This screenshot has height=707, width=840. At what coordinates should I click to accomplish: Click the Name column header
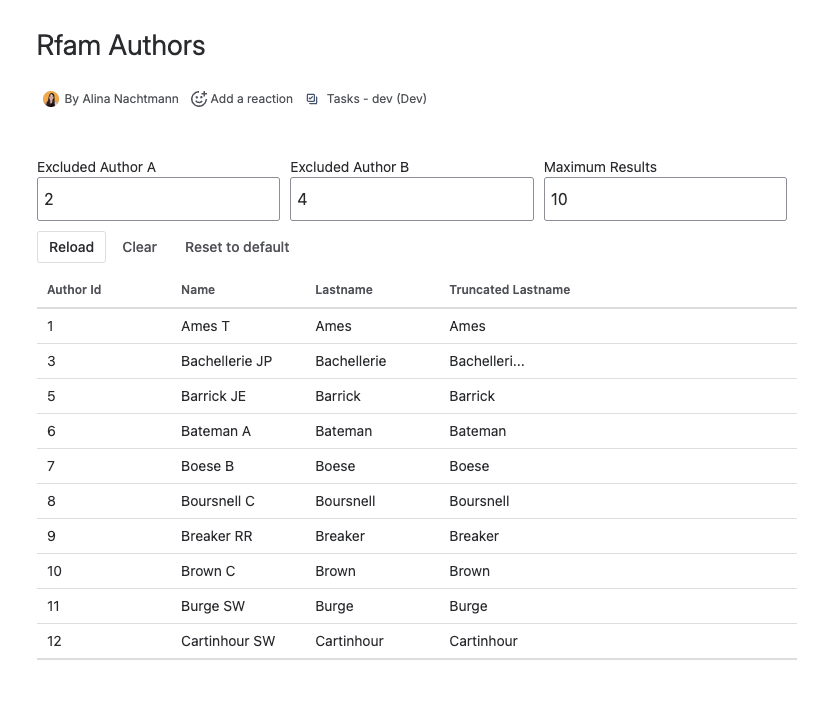click(198, 290)
